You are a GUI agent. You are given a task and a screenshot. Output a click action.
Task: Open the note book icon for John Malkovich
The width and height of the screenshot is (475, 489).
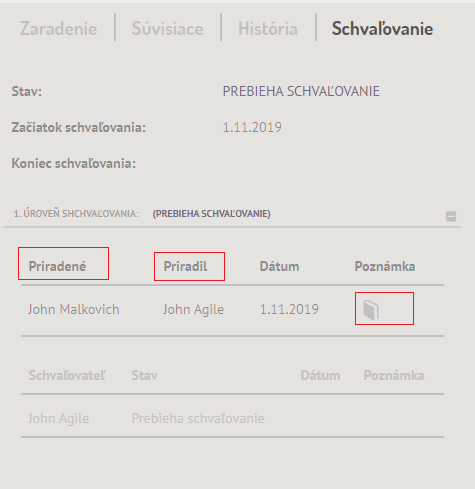click(x=371, y=310)
